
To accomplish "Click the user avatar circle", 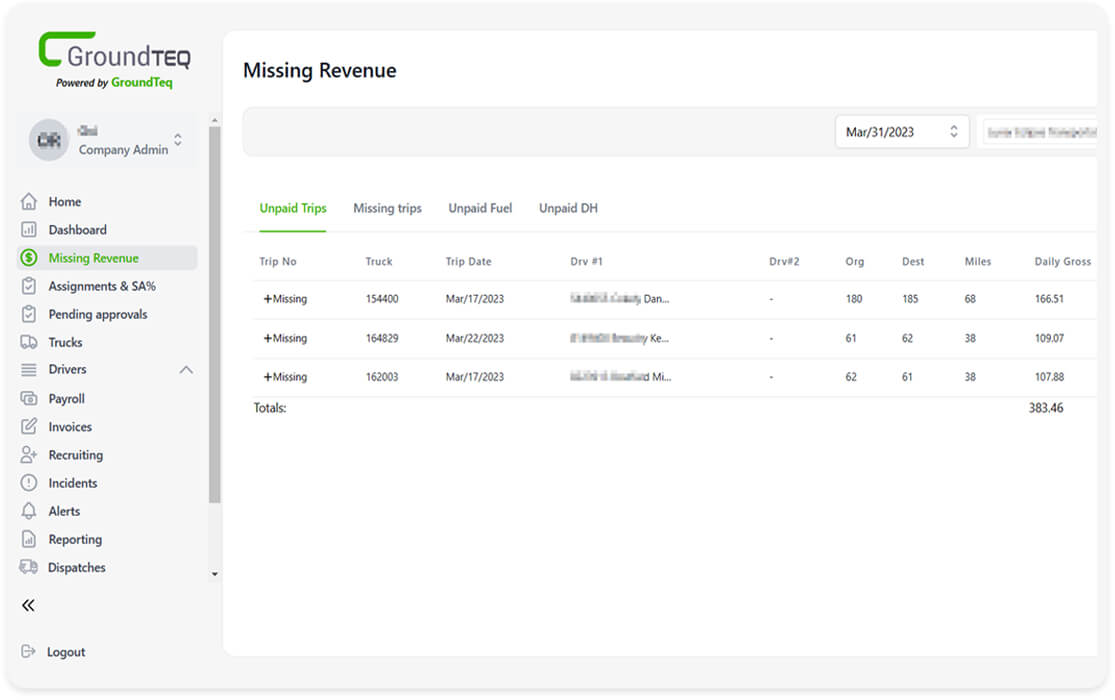I will coord(48,140).
